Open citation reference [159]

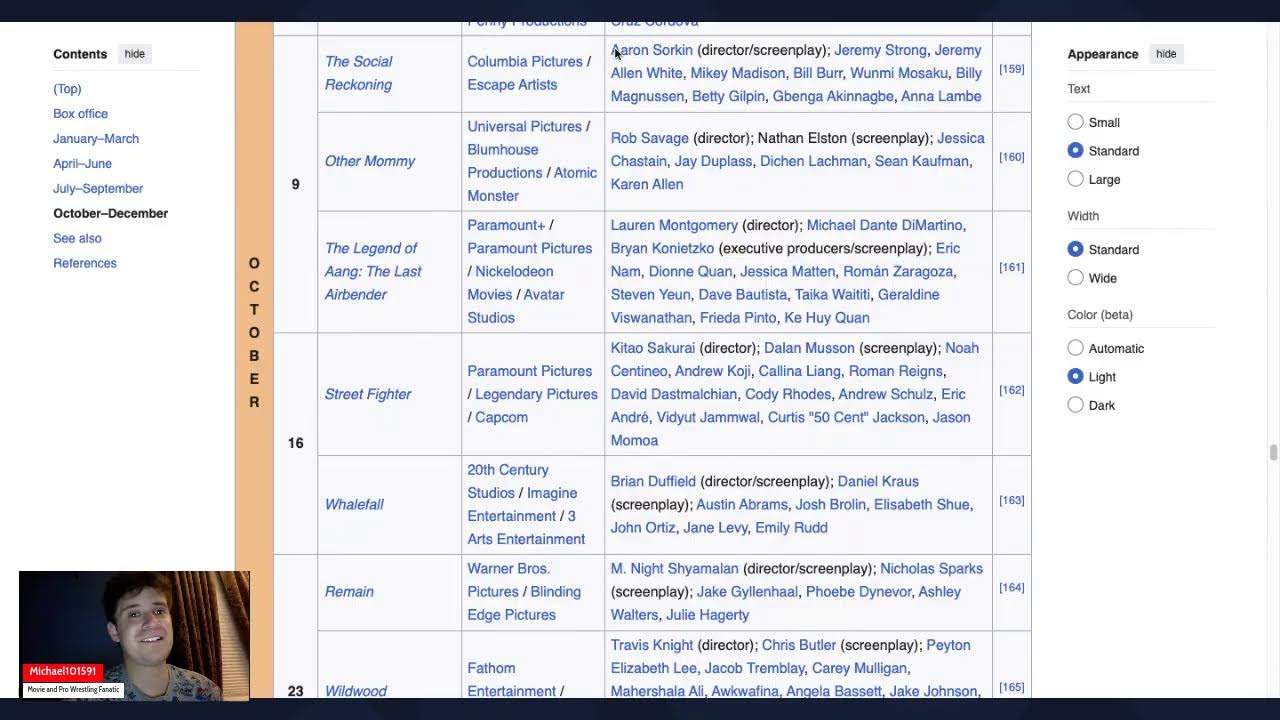coord(1012,69)
